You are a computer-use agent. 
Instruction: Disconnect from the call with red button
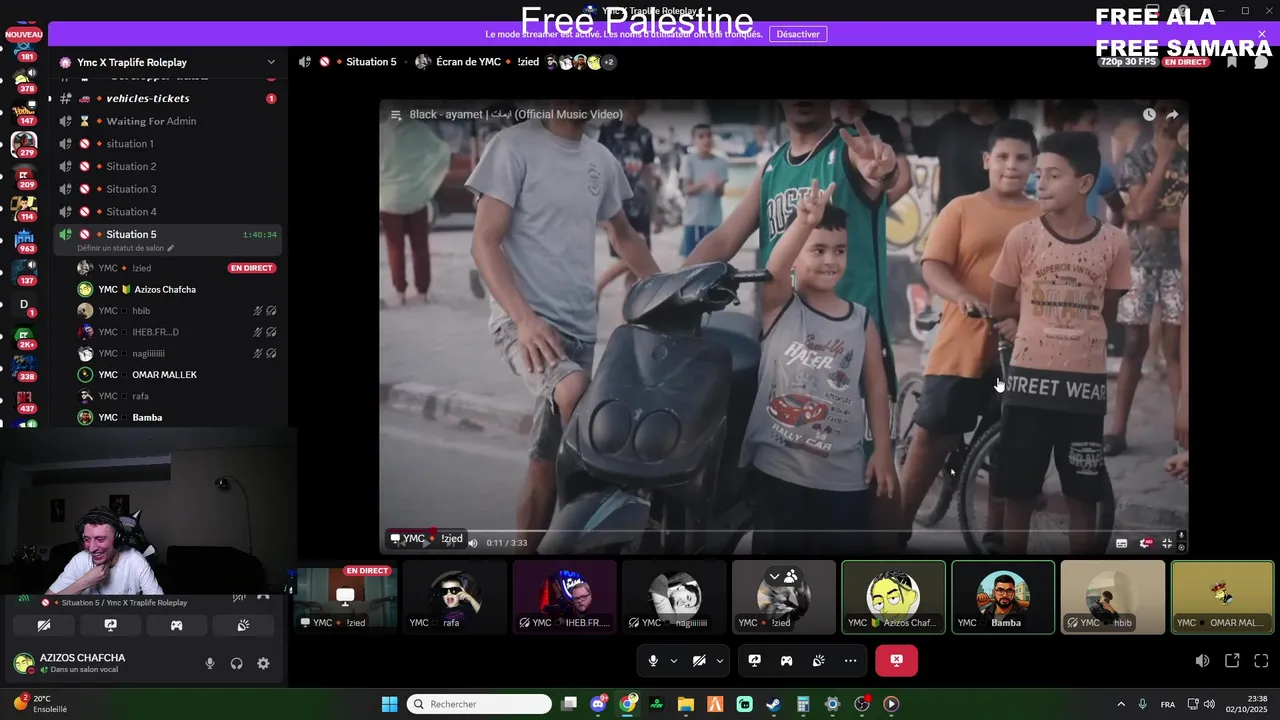pos(896,660)
